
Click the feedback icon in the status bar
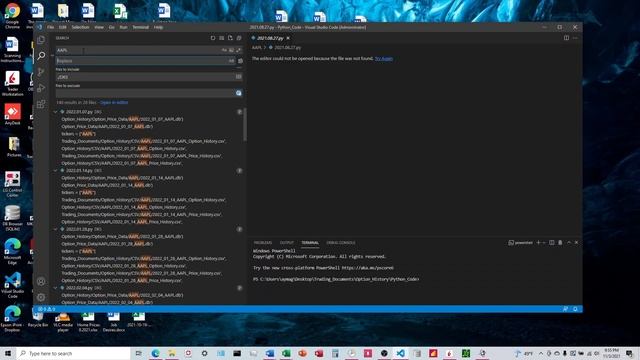[x=565, y=309]
